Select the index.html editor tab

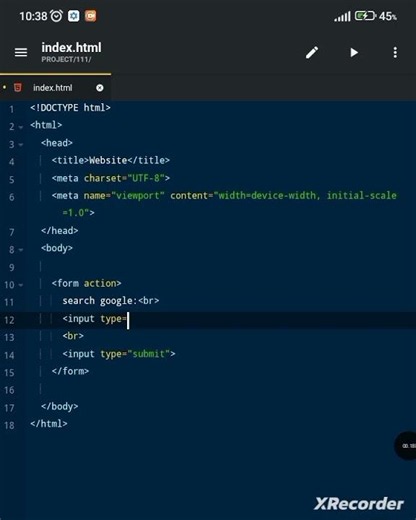(56, 88)
